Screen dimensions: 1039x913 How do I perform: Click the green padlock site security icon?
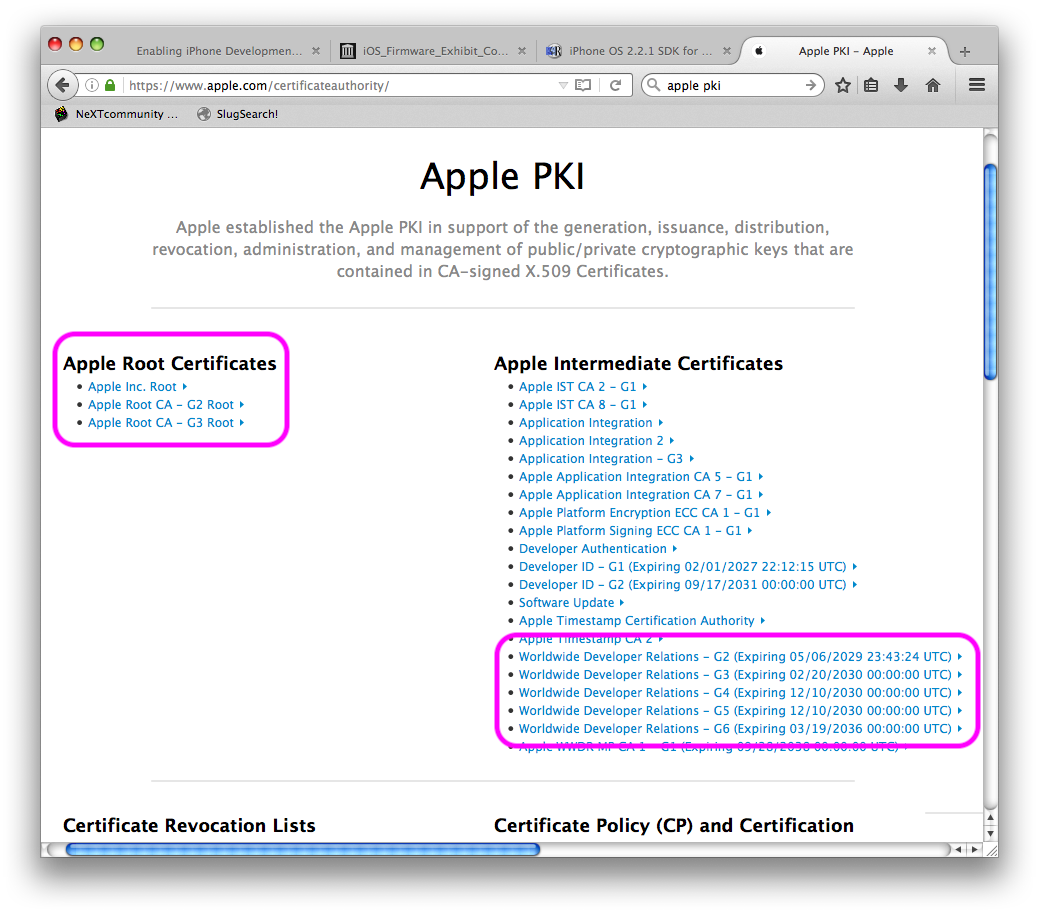pos(110,86)
